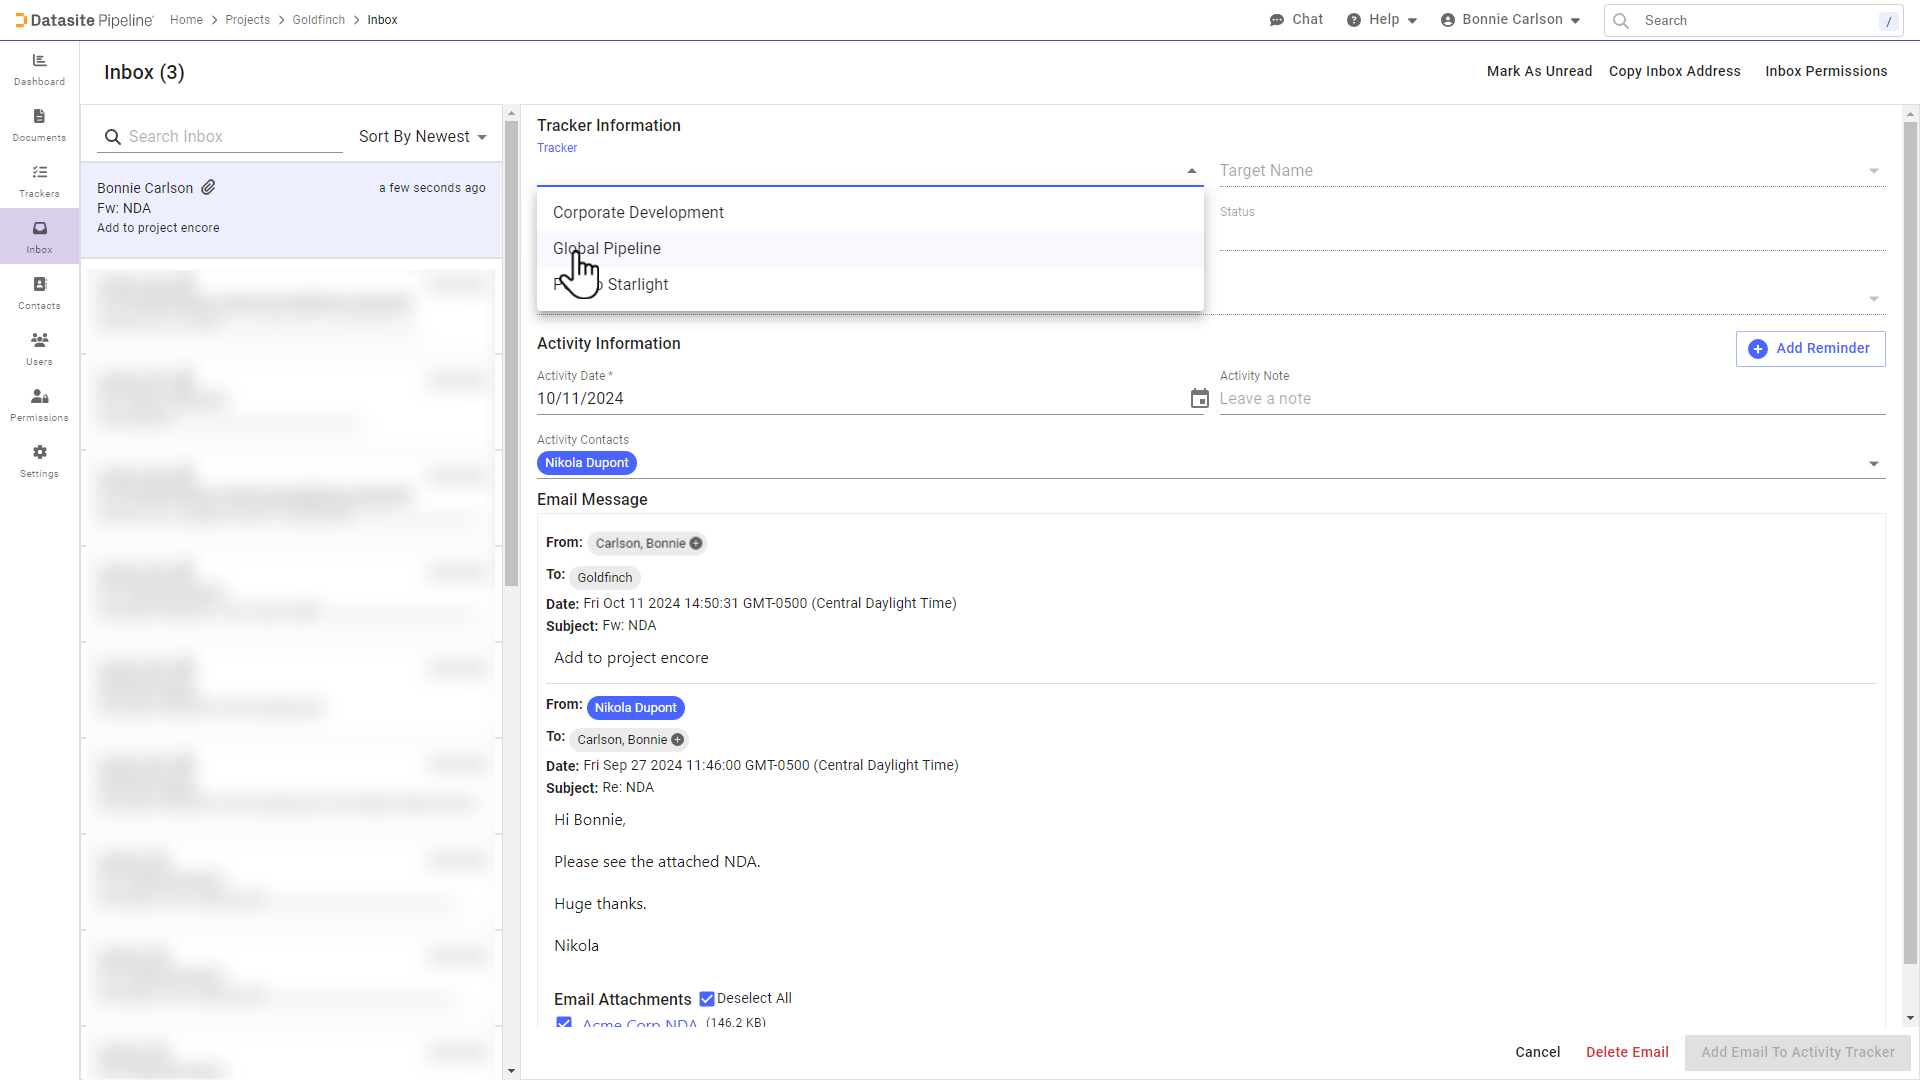Viewport: 1920px width, 1080px height.
Task: Click the Projects breadcrumb link
Action: pyautogui.click(x=247, y=20)
